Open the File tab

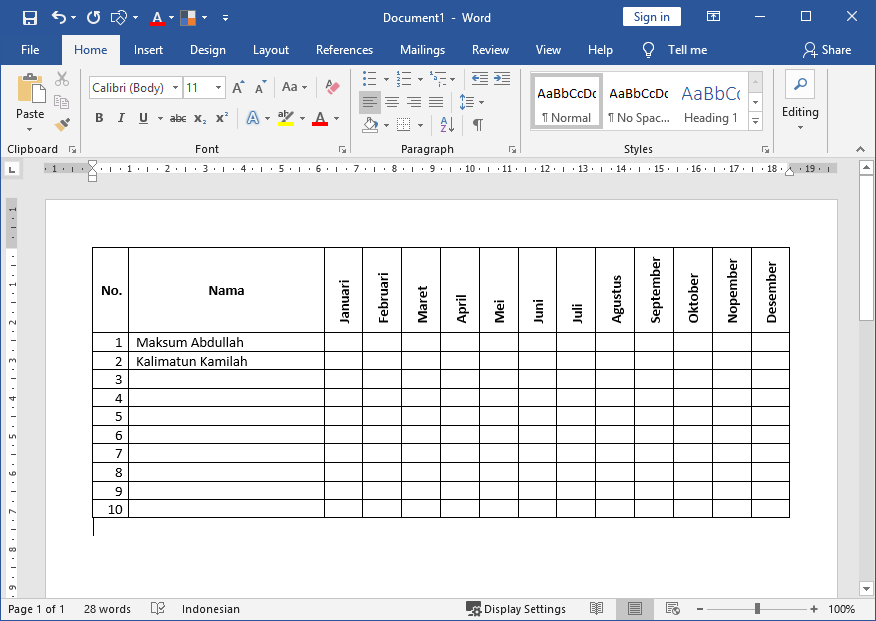[x=30, y=50]
